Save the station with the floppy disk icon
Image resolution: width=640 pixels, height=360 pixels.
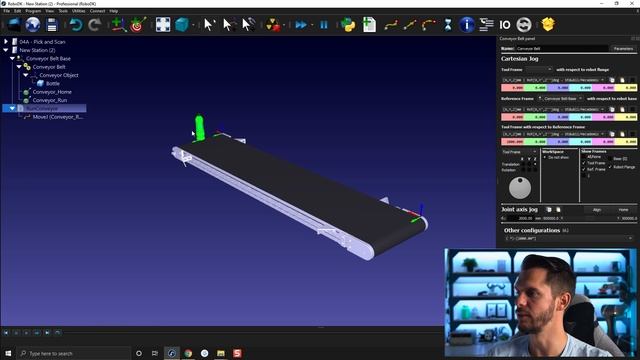[52, 25]
